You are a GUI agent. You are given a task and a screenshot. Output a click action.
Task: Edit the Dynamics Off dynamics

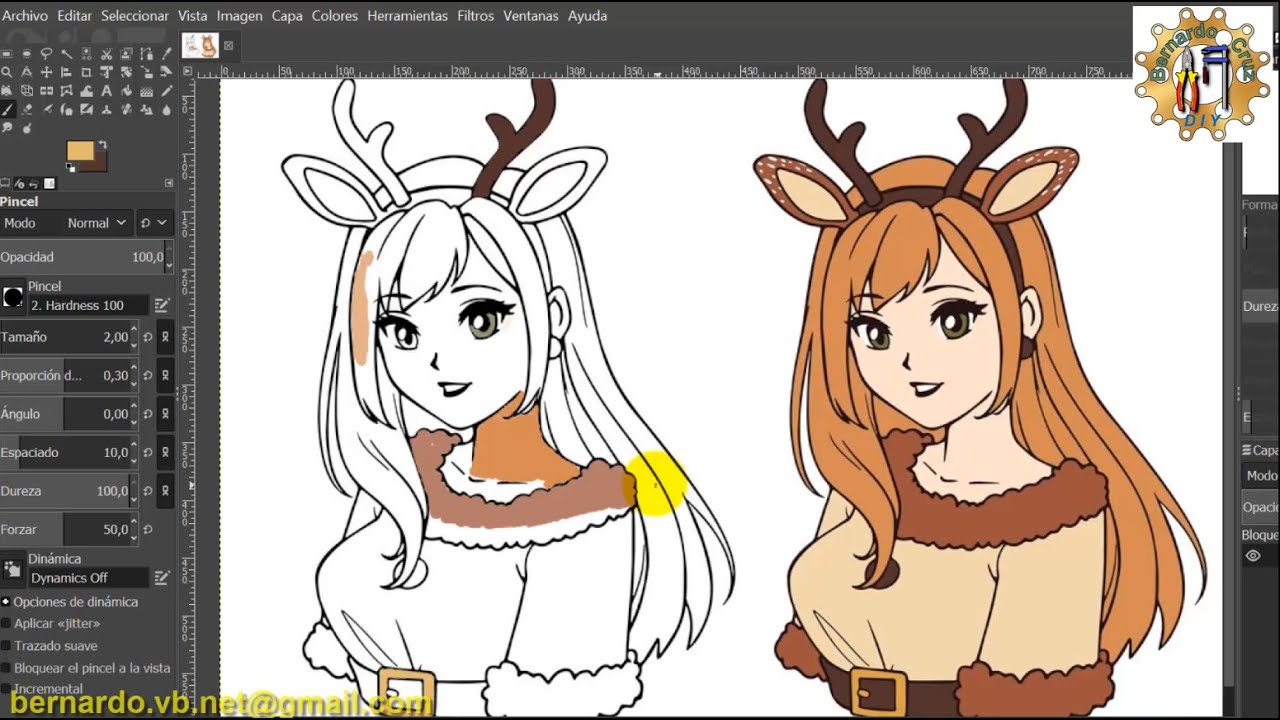162,578
